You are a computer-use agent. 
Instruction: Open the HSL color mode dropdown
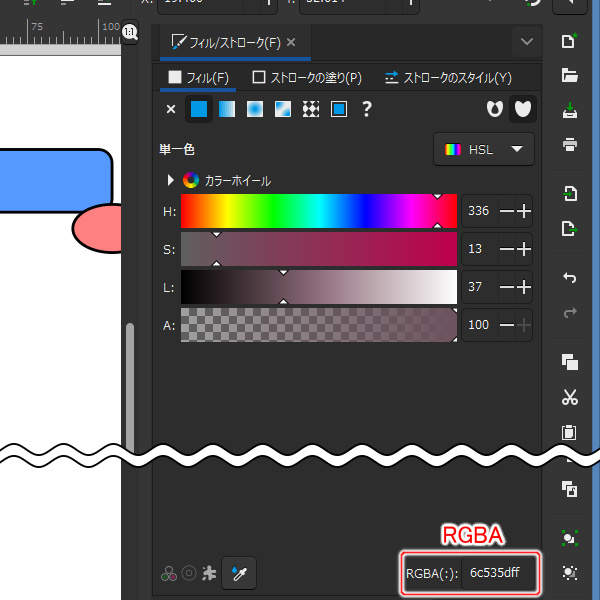coord(484,149)
